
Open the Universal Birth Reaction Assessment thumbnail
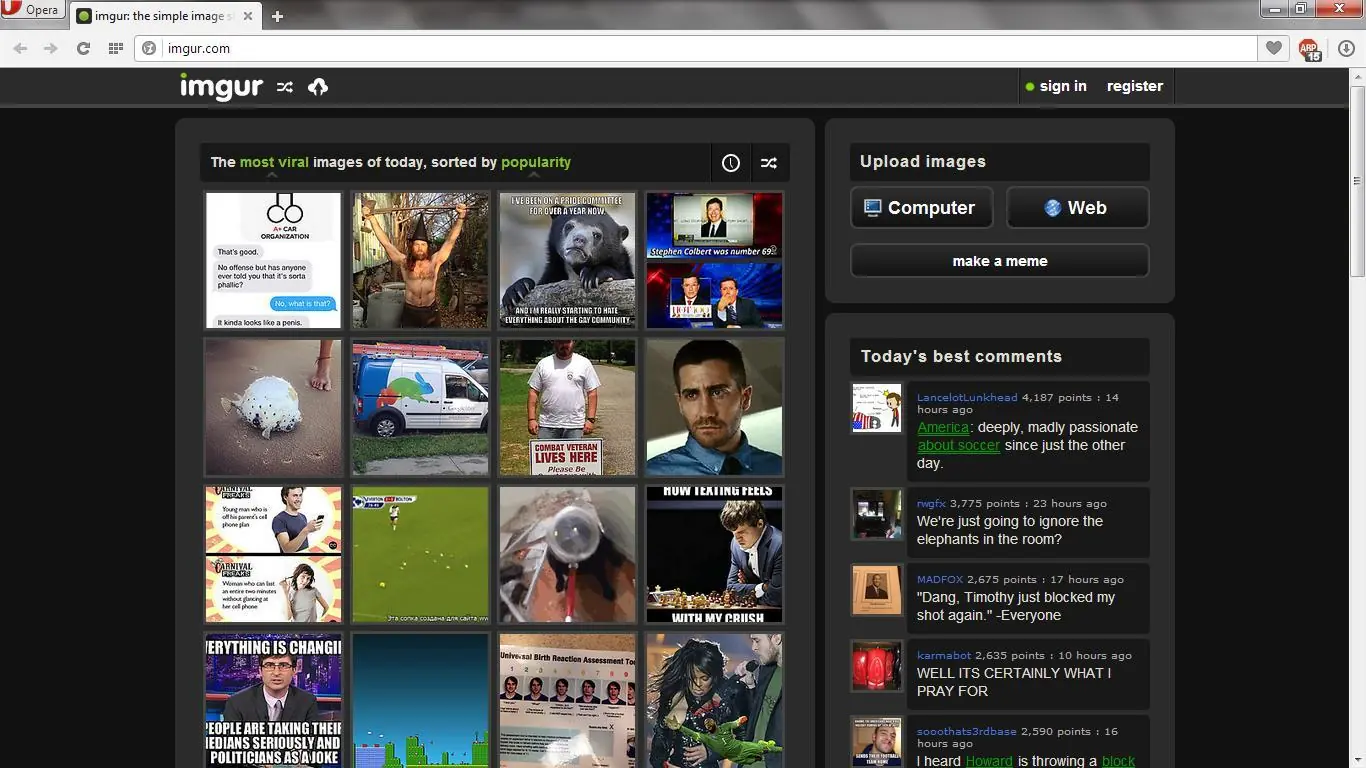coord(567,701)
